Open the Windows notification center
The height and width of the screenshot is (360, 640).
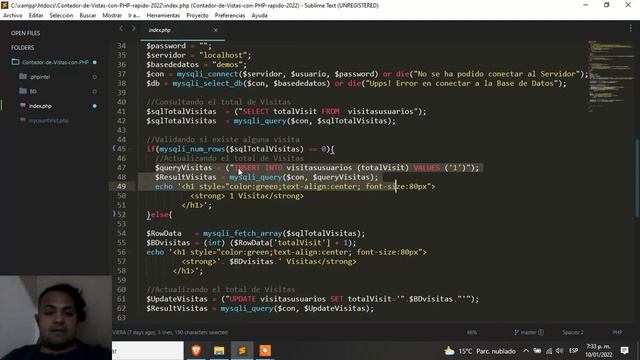pyautogui.click(x=624, y=351)
